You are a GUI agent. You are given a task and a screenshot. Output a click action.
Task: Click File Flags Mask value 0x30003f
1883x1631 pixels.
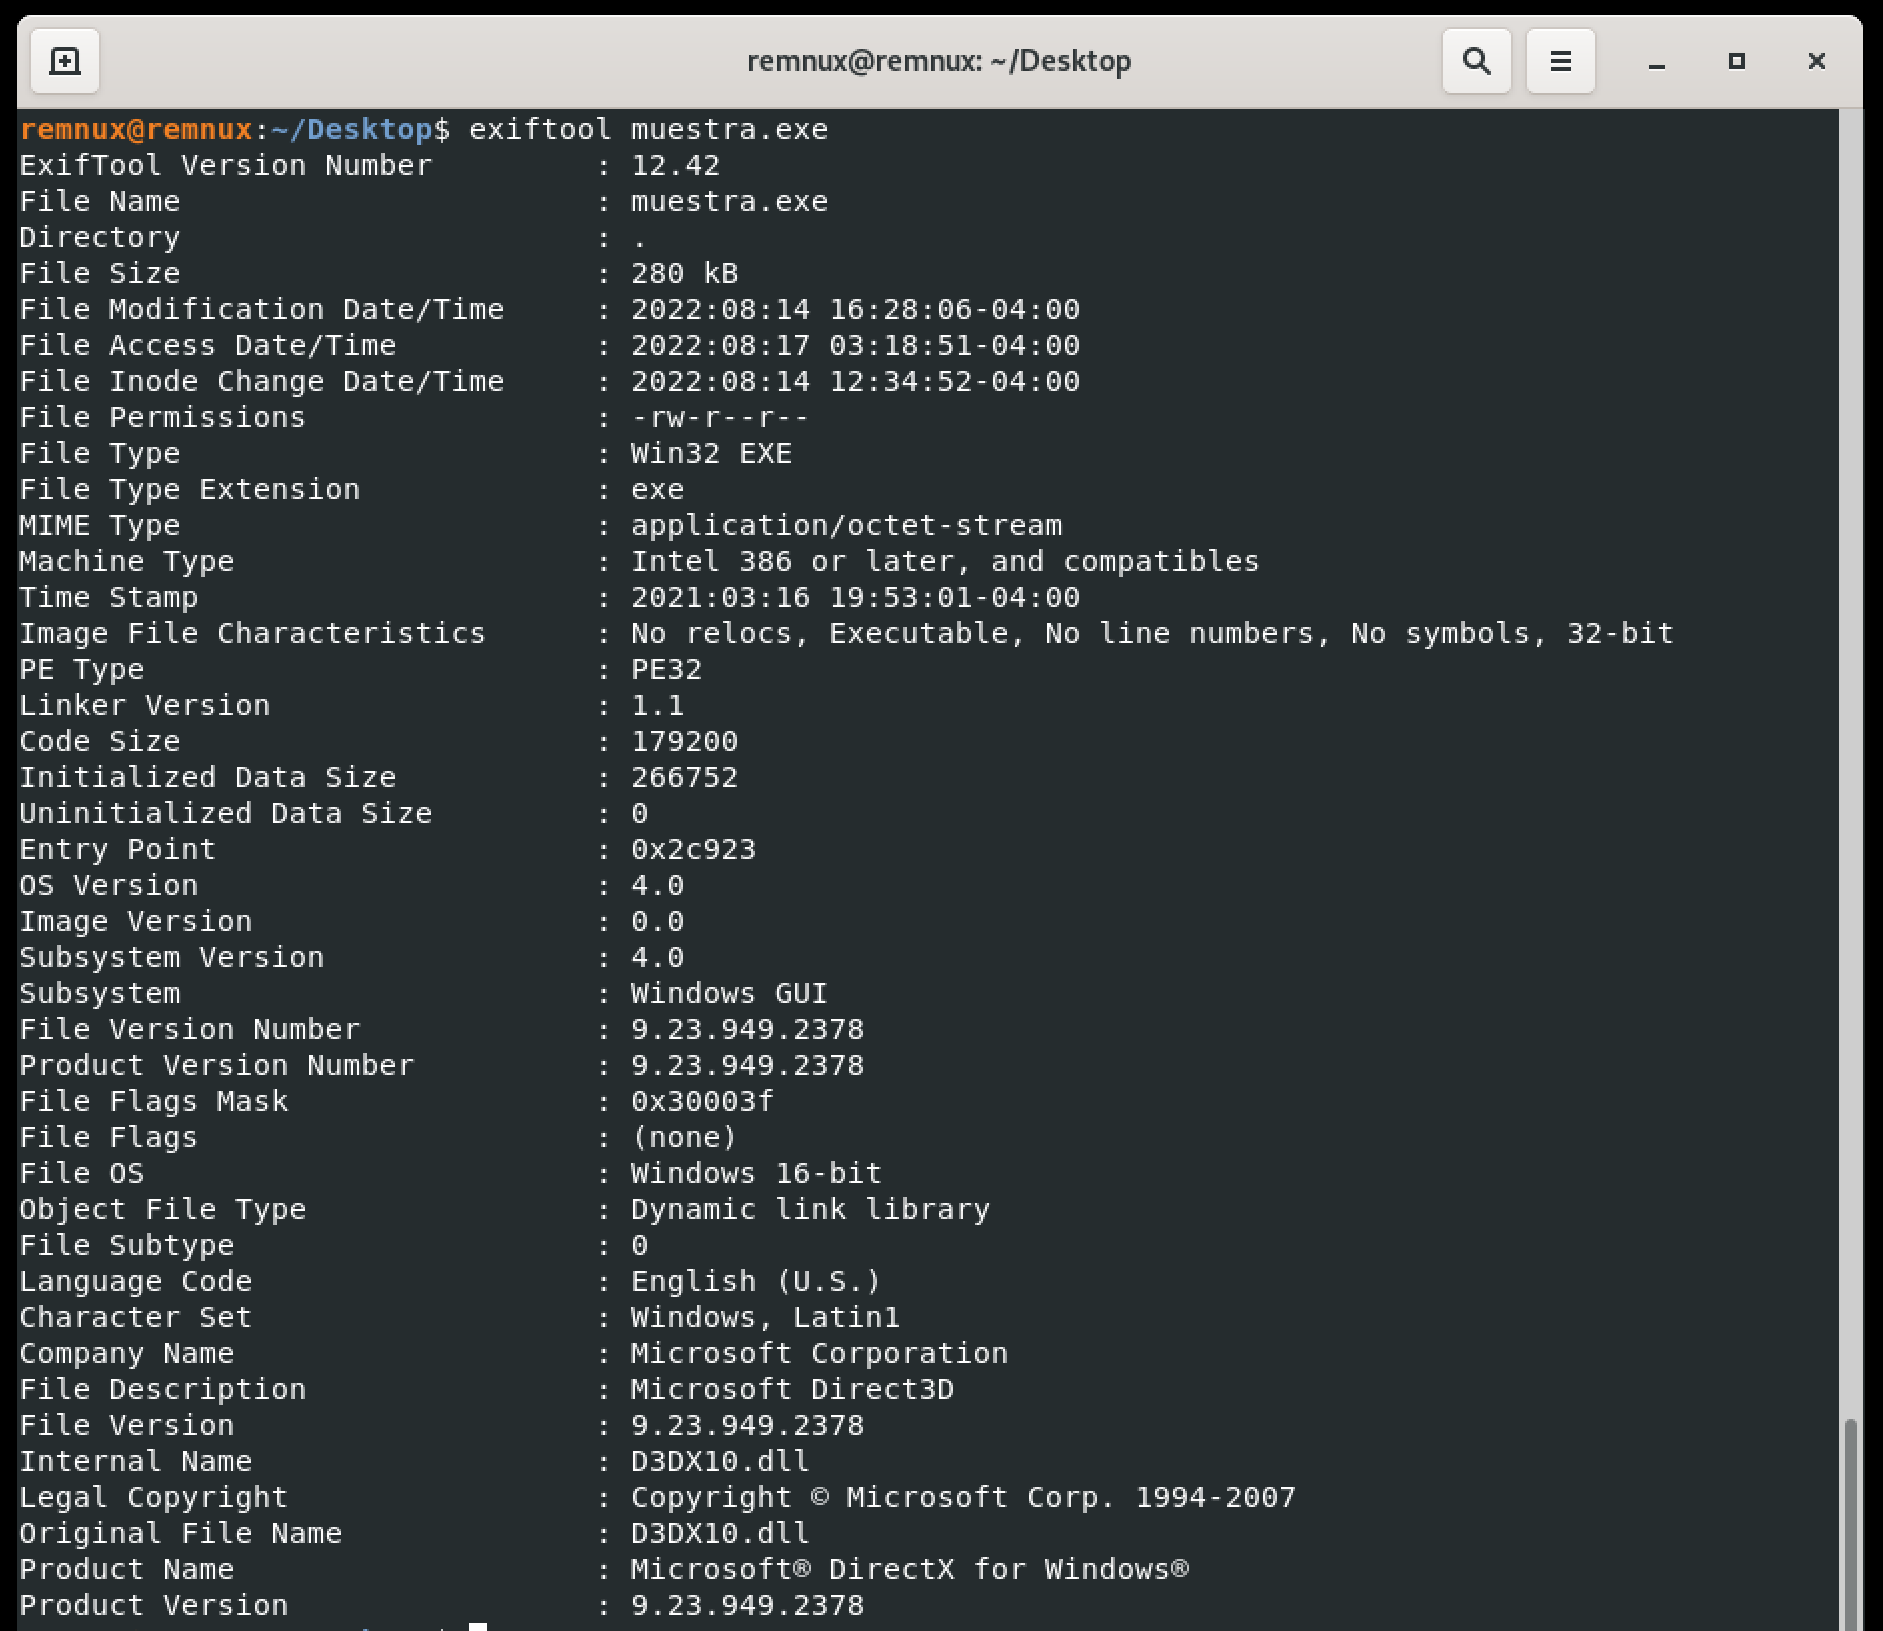[x=702, y=1101]
